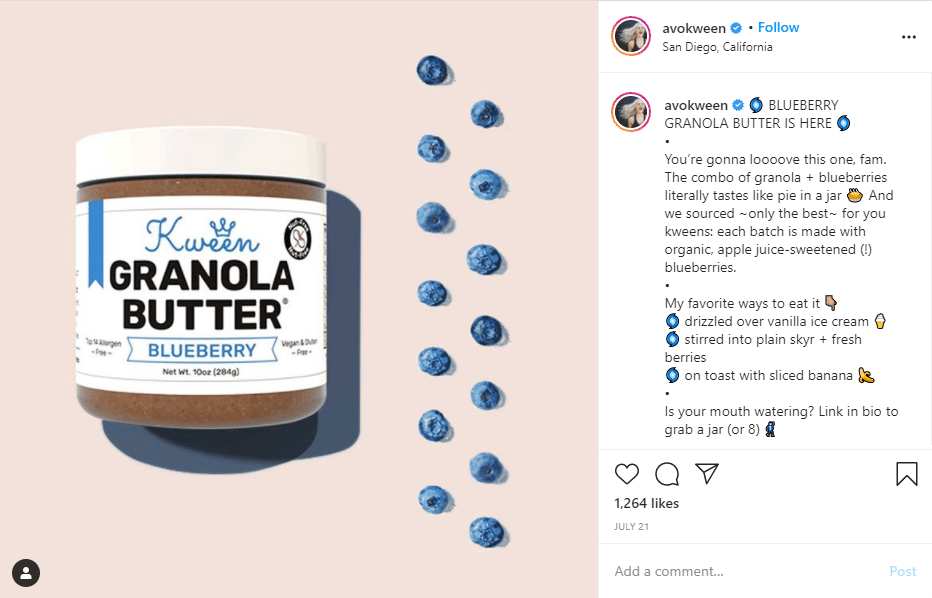Click the Post comment button
Screen dimensions: 932x598
pyautogui.click(x=902, y=571)
